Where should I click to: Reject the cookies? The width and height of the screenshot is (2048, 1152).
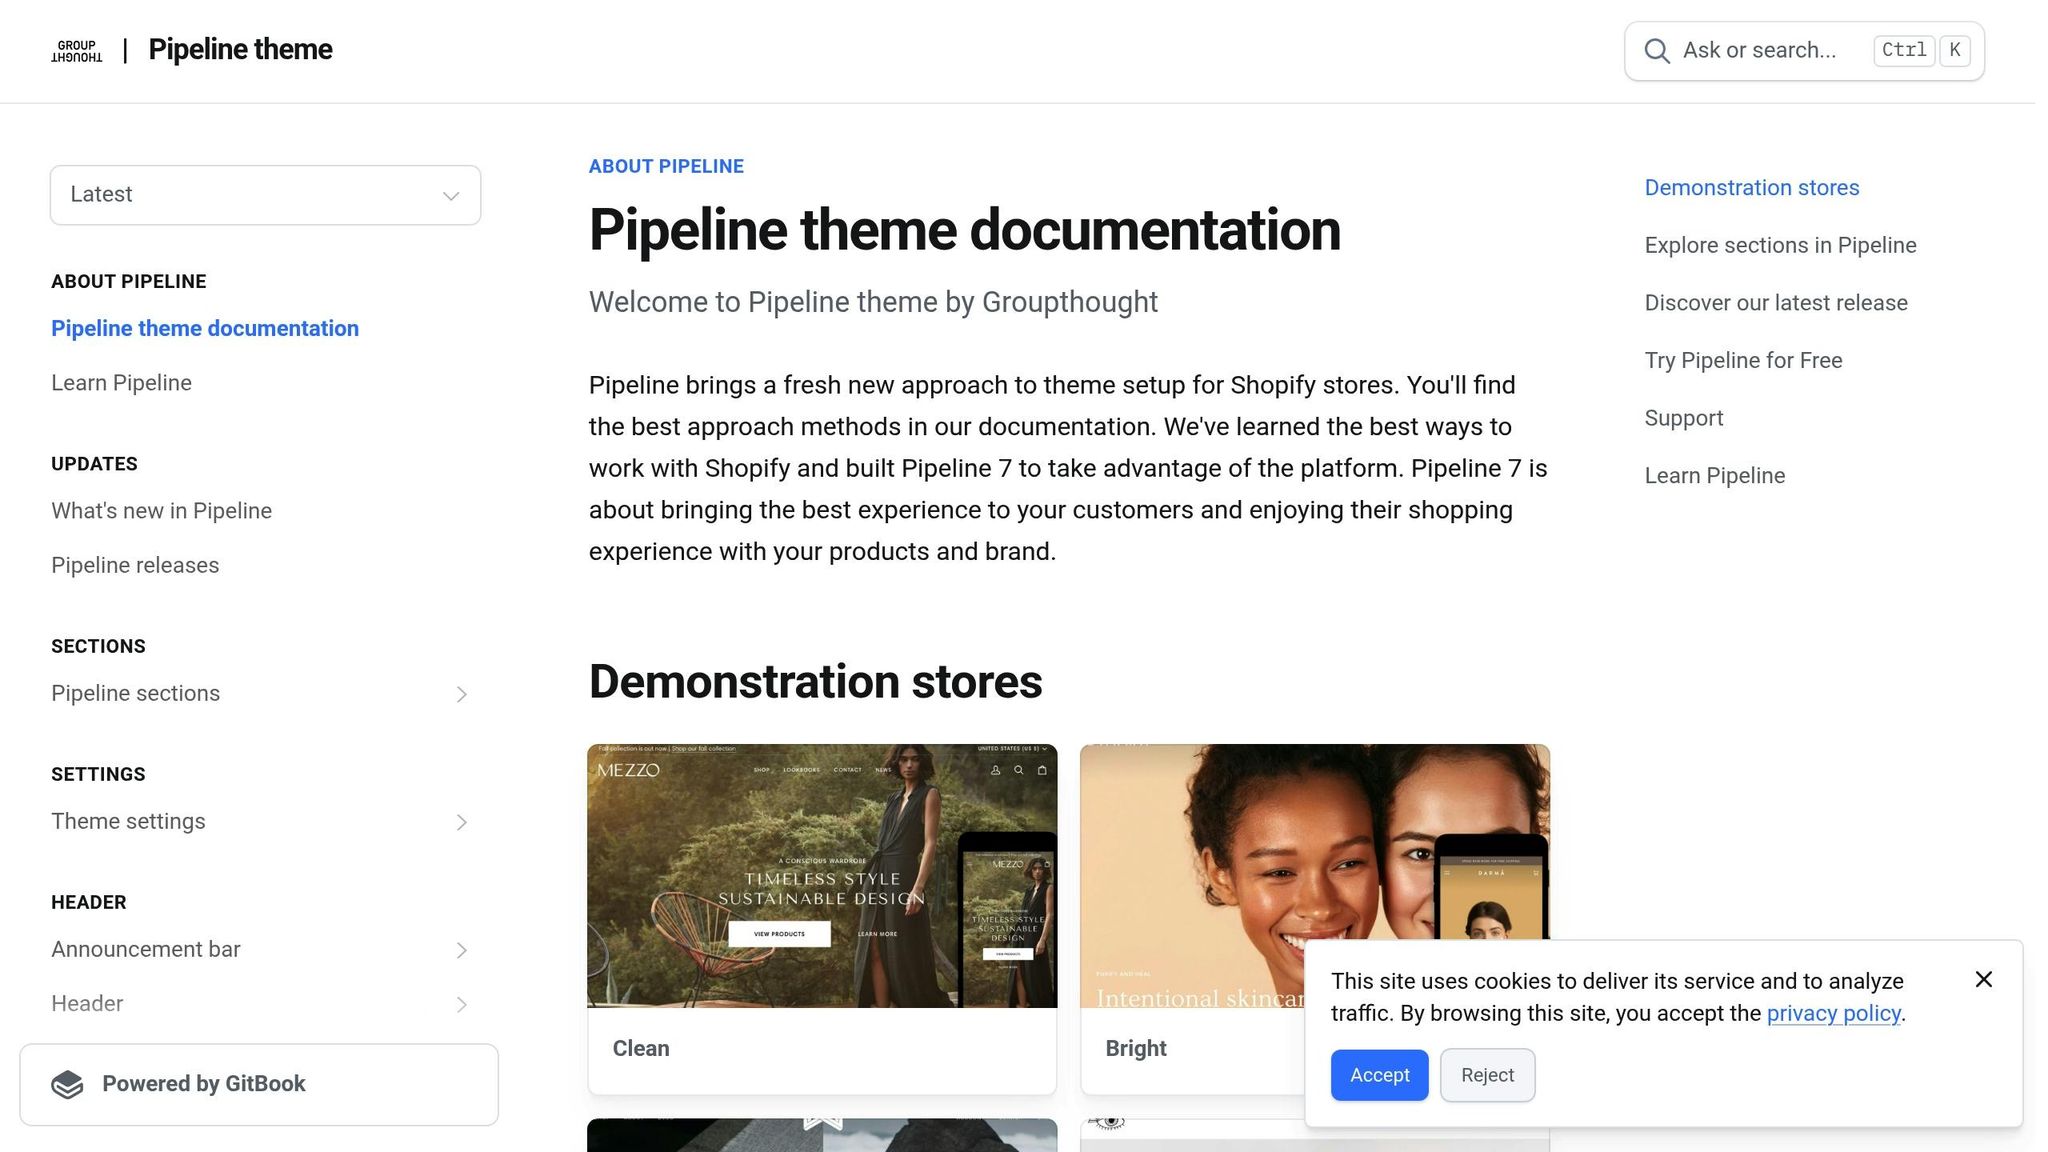click(1487, 1075)
